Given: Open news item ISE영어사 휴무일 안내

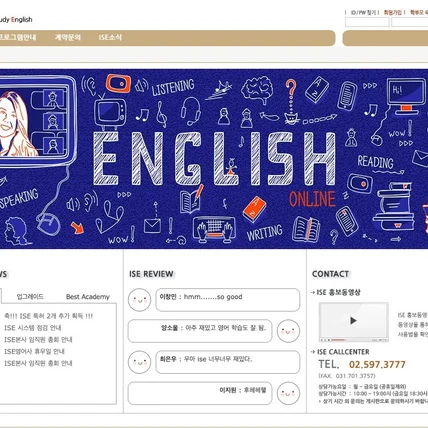Looking at the screenshot, I should pos(34,351).
